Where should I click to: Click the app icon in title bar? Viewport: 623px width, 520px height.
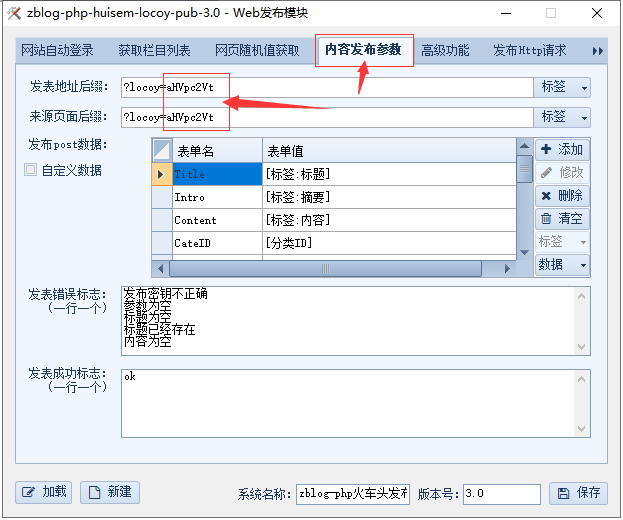pyautogui.click(x=14, y=13)
